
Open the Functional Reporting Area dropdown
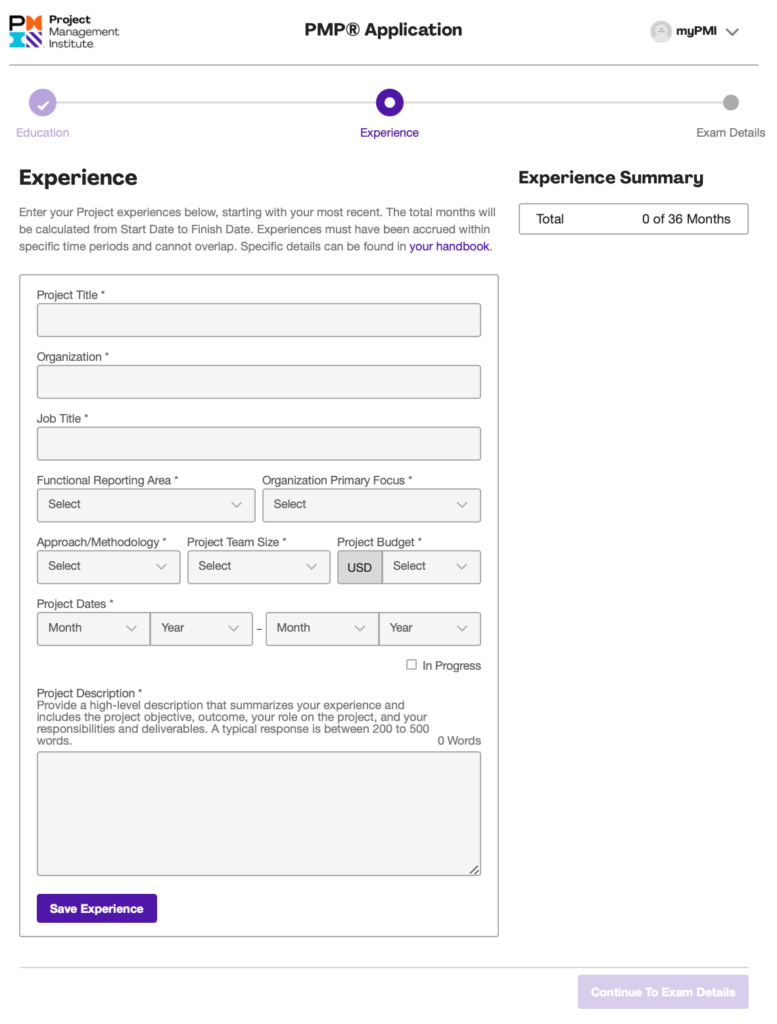(x=146, y=505)
